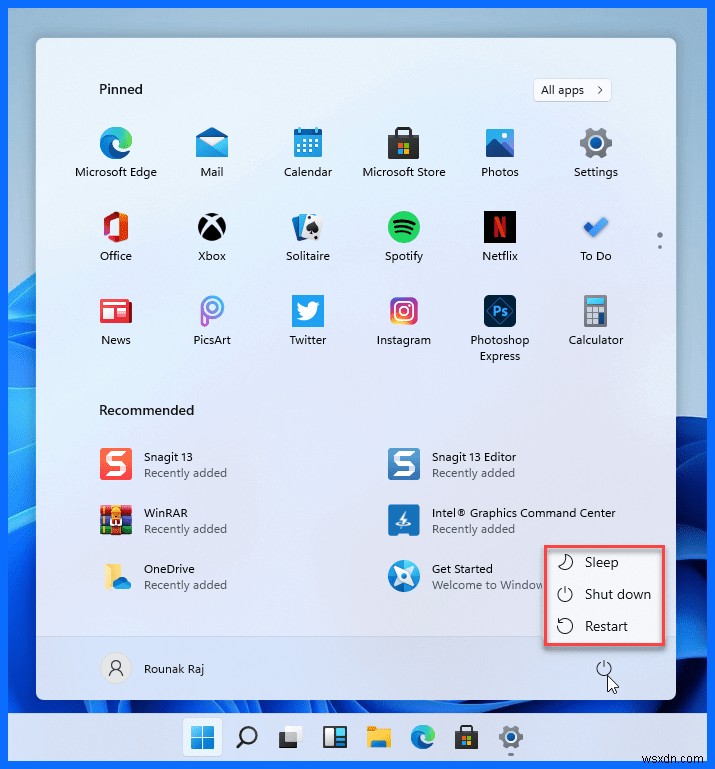This screenshot has width=715, height=769.
Task: Open Microsoft Edge from pinned apps
Action: [x=116, y=153]
